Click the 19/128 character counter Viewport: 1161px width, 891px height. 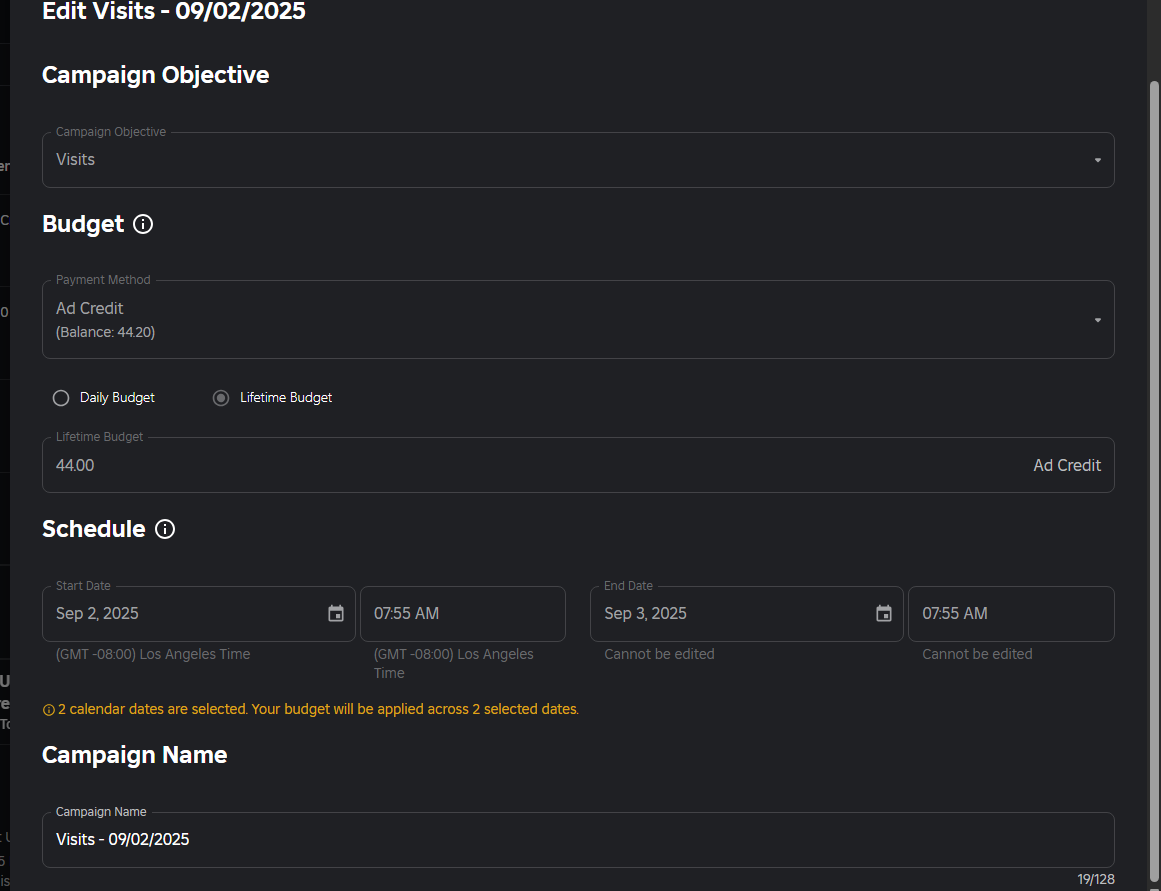point(1096,879)
